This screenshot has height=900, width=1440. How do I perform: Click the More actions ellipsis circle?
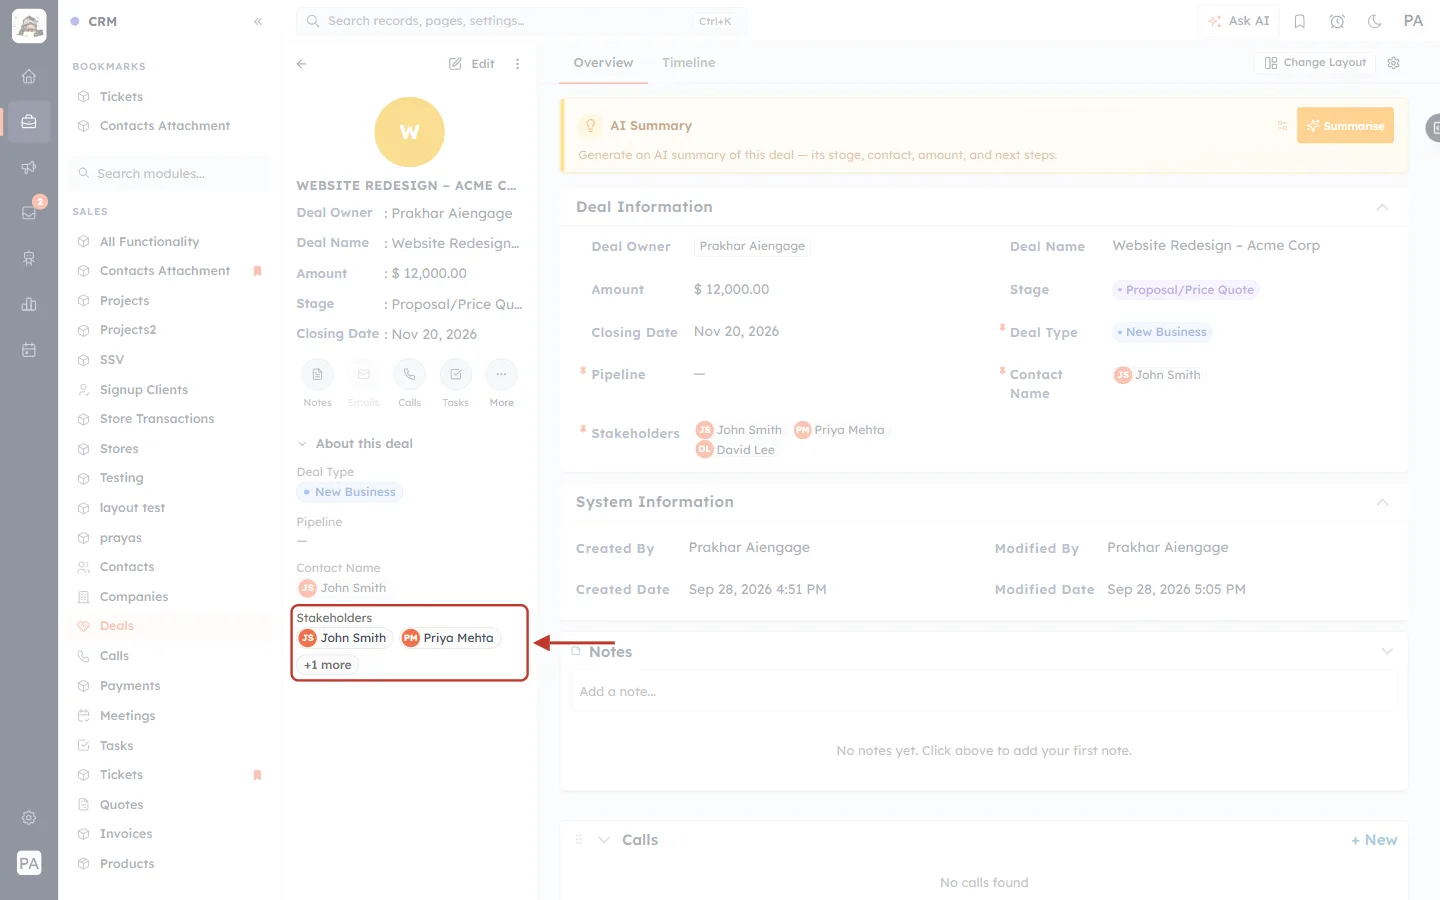pyautogui.click(x=501, y=374)
